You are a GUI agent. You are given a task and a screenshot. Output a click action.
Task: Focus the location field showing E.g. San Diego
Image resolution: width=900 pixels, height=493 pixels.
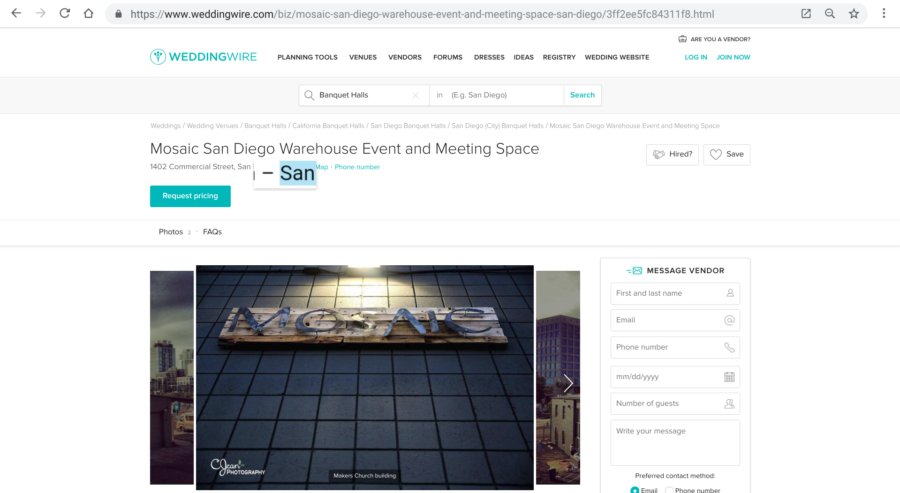pos(496,95)
